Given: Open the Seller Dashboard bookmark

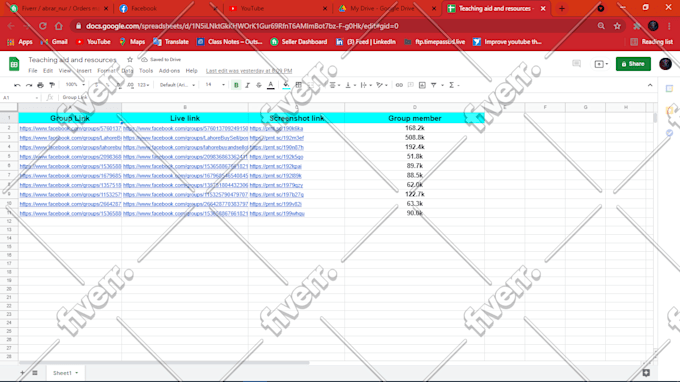Looking at the screenshot, I should click(299, 42).
